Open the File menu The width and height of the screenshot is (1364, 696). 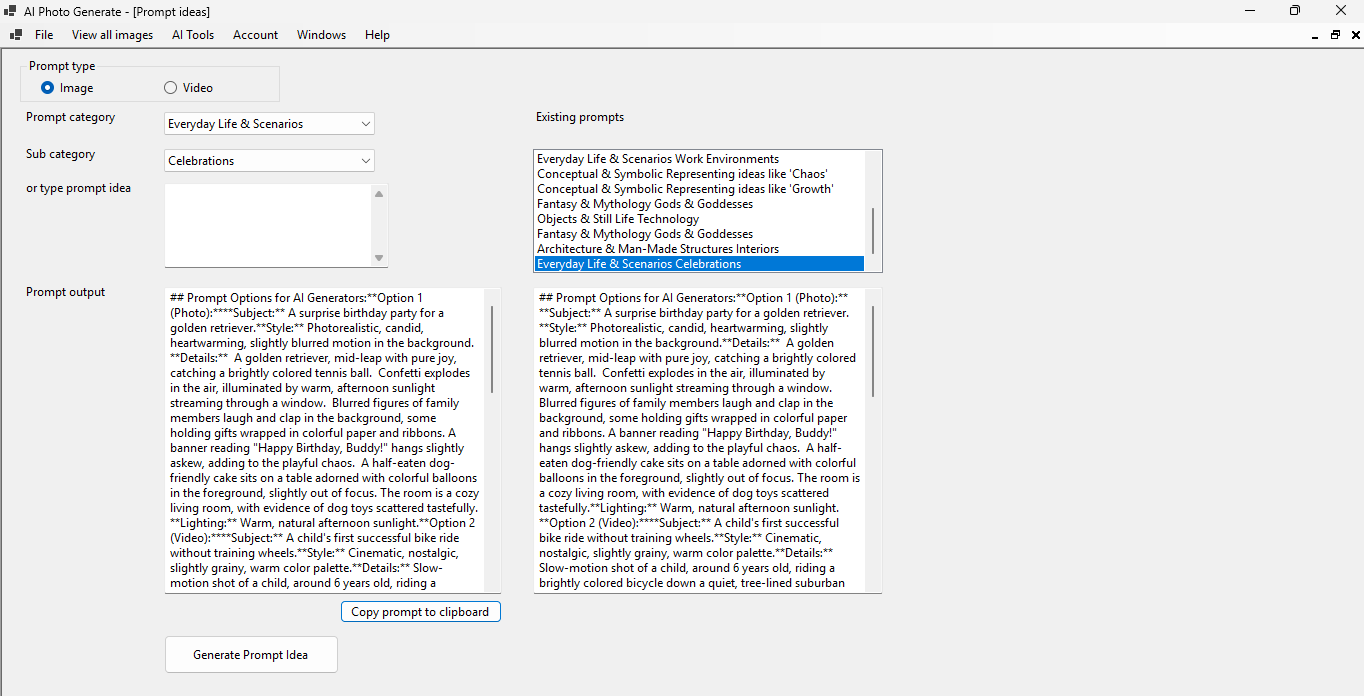(x=44, y=35)
